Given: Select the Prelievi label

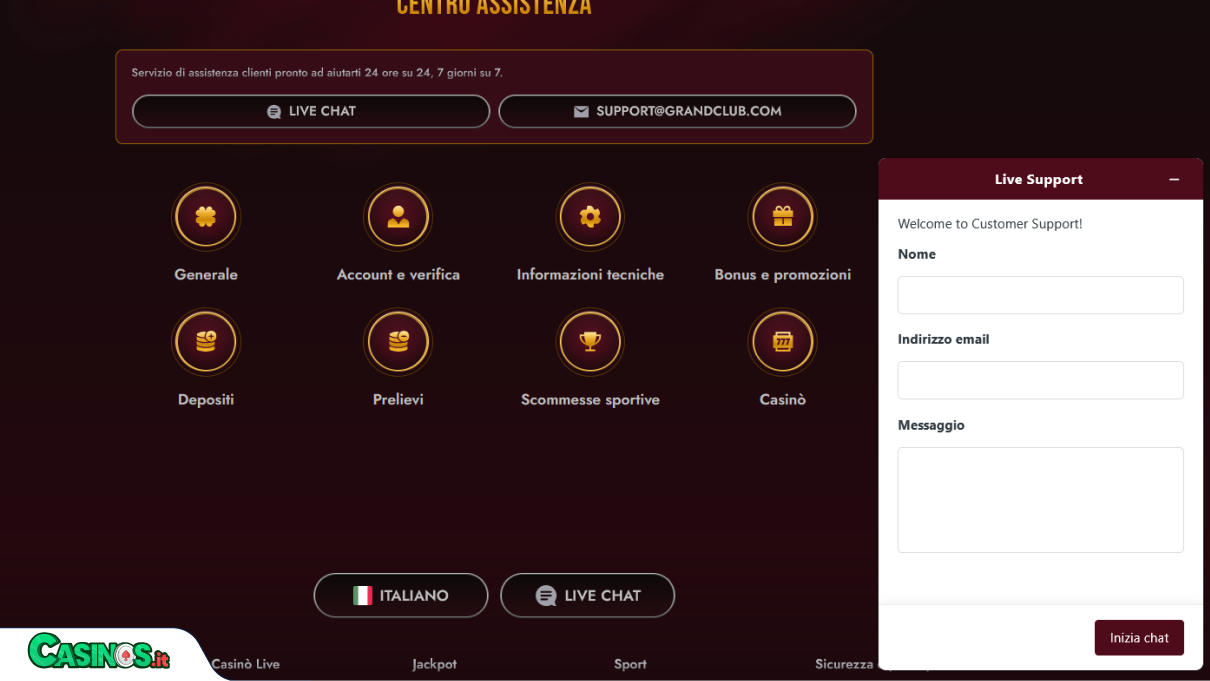Looking at the screenshot, I should [398, 399].
